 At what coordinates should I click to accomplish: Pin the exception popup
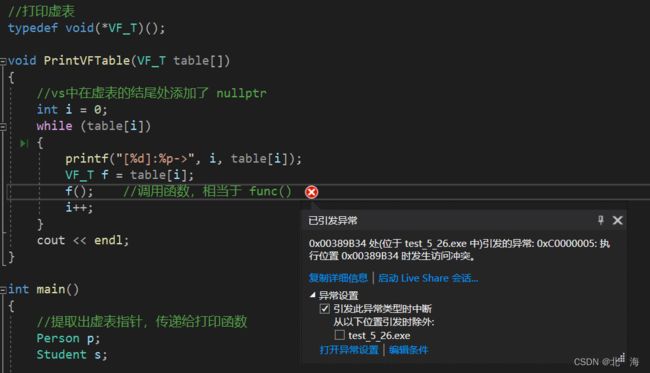click(x=600, y=220)
